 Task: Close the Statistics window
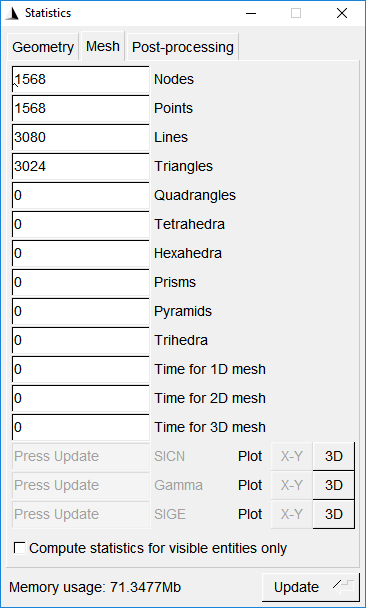[x=342, y=14]
